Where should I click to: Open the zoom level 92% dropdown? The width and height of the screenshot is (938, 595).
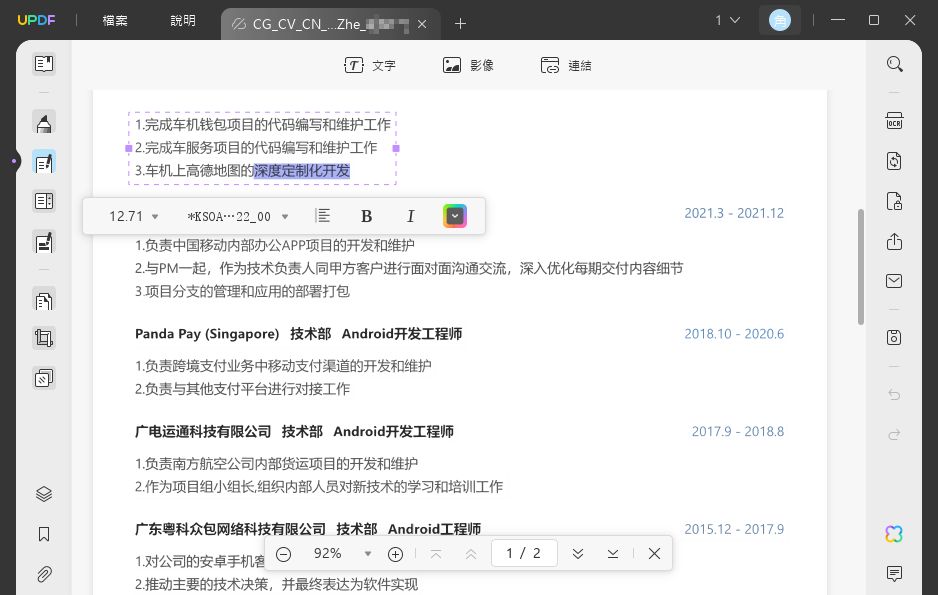click(342, 554)
